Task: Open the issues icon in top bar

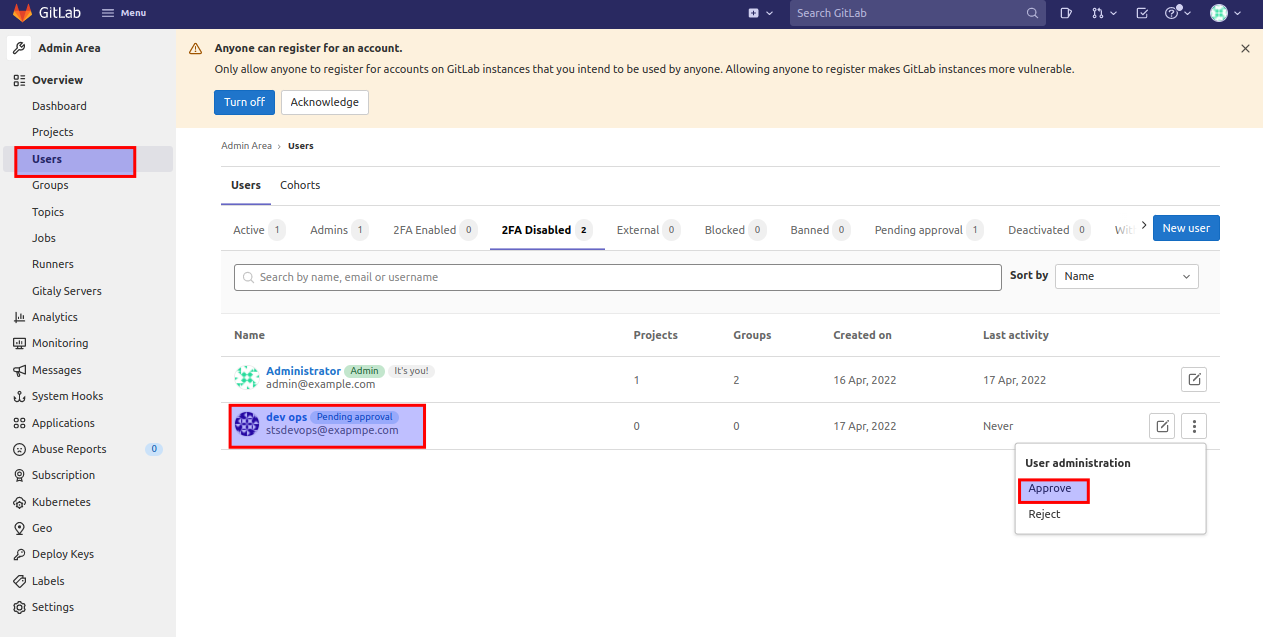Action: 1066,13
